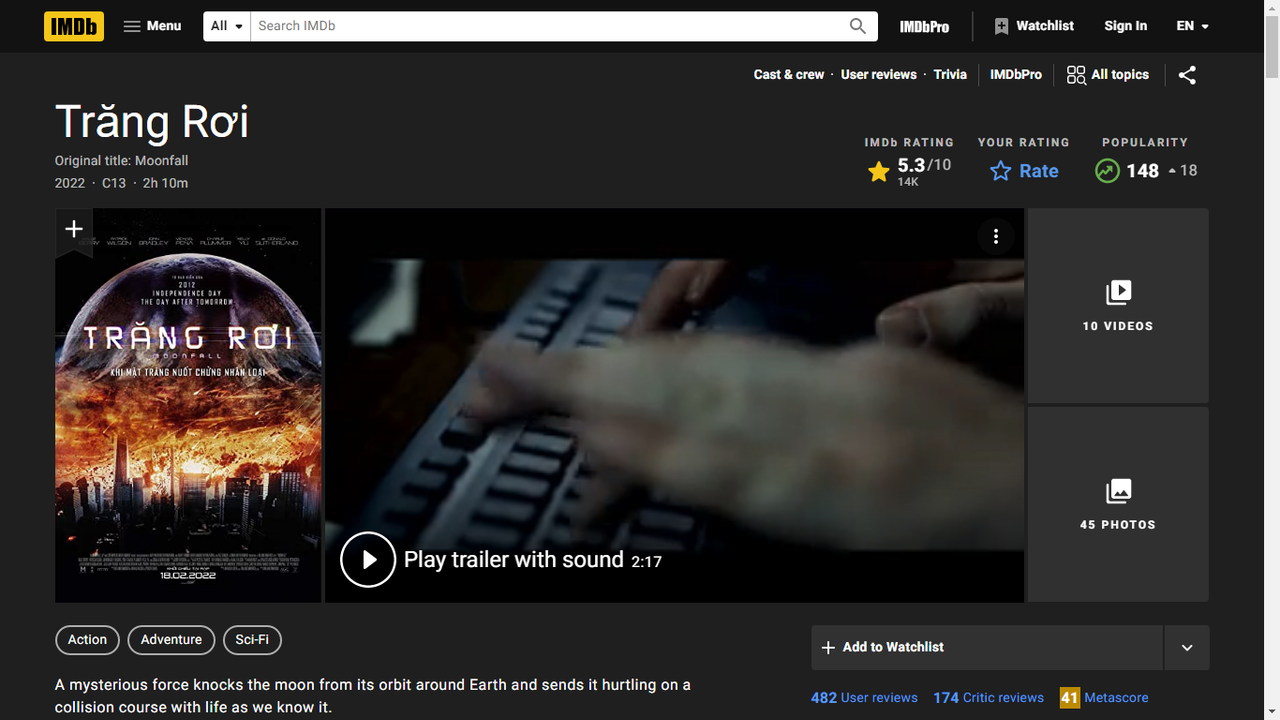Screen dimensions: 1280x720
Task: Click Add to Watchlist button
Action: 987,647
